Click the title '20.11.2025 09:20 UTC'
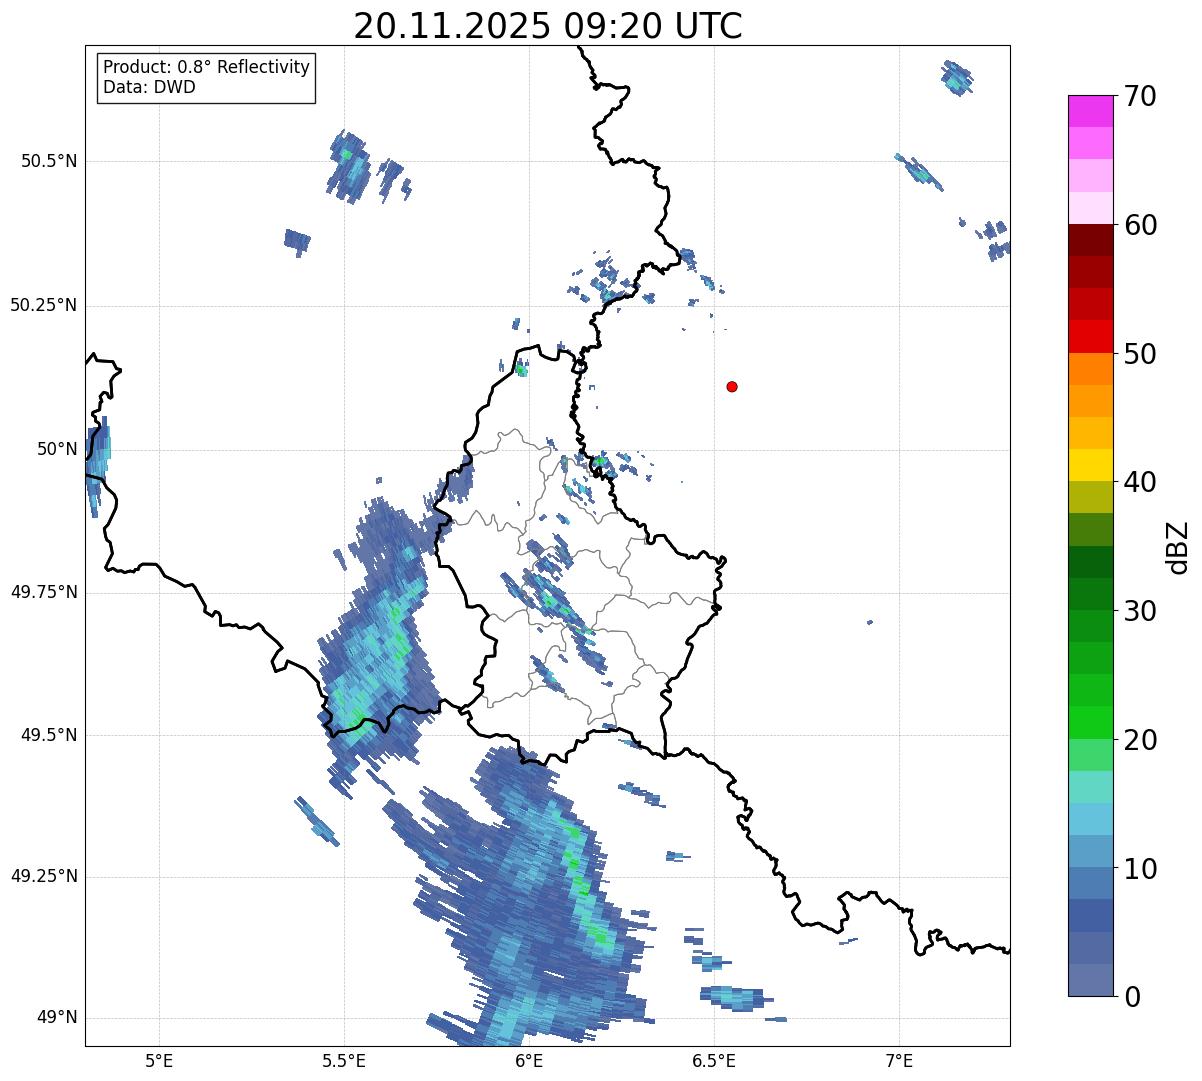 pyautogui.click(x=548, y=26)
